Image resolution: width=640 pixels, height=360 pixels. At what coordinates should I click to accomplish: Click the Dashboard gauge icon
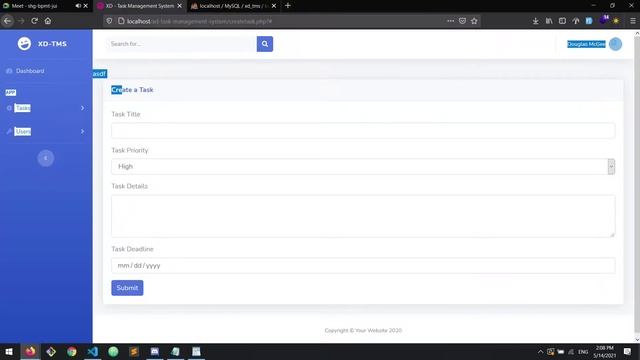pyautogui.click(x=9, y=71)
